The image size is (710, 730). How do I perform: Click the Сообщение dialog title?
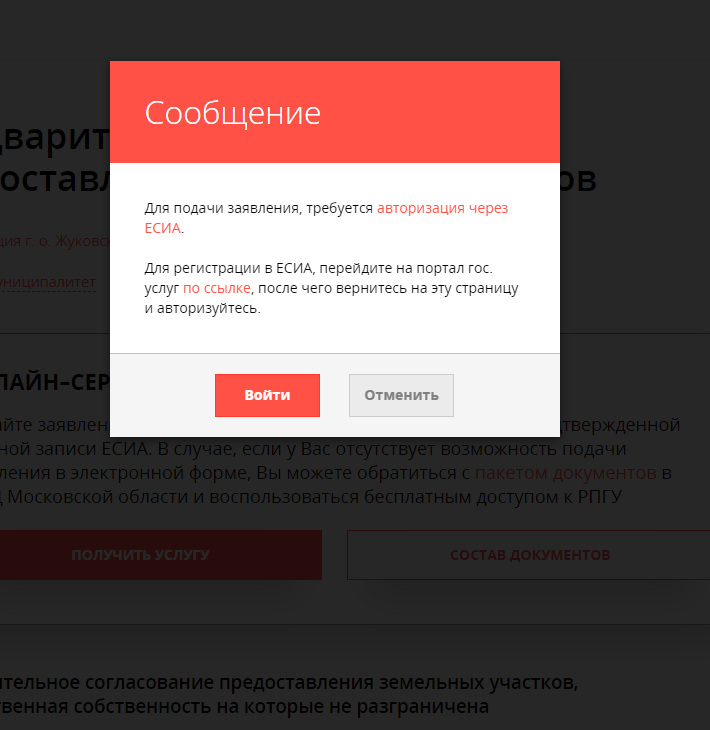coord(232,113)
